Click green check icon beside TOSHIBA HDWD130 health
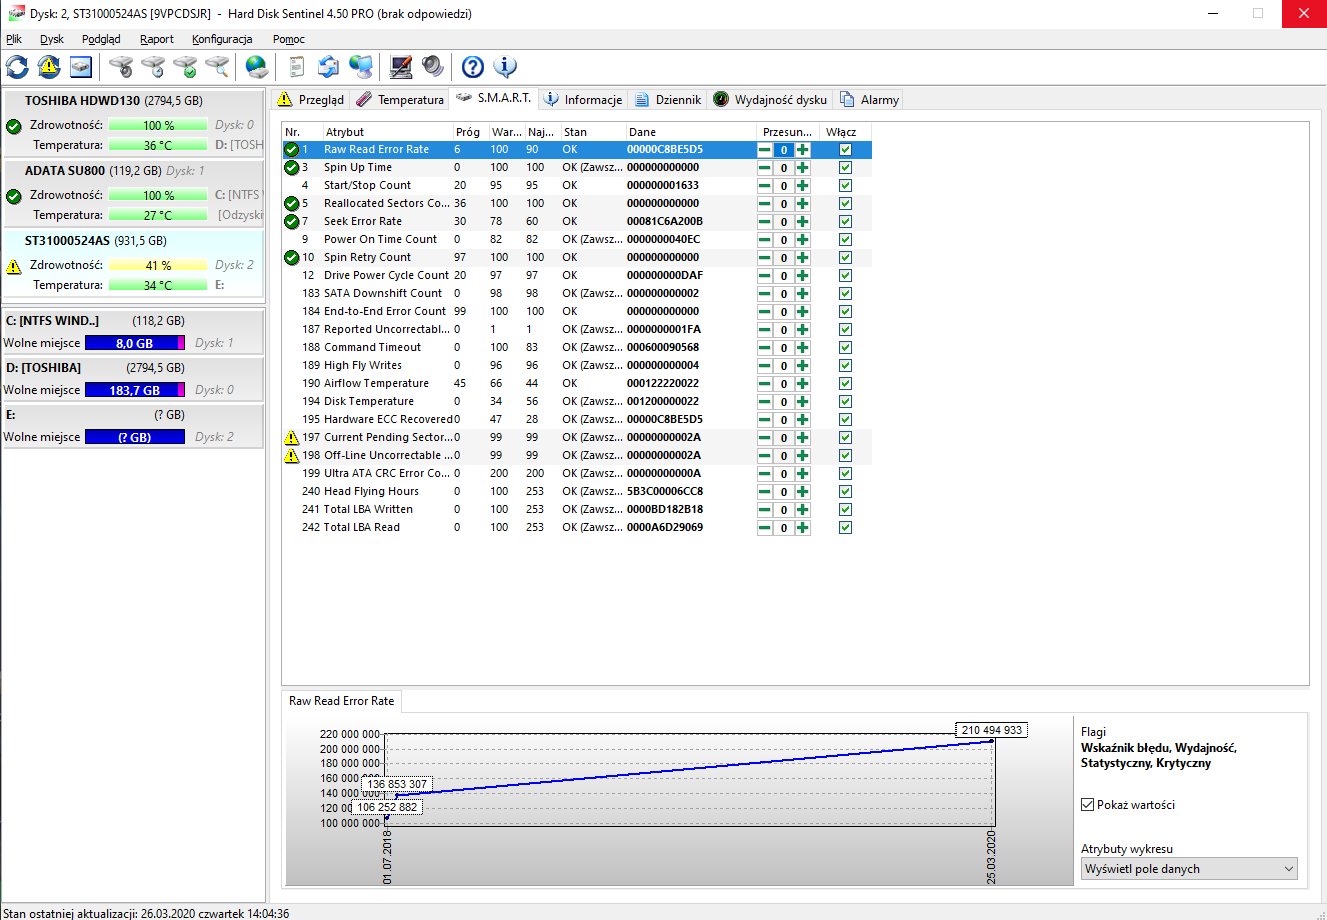 click(x=14, y=126)
